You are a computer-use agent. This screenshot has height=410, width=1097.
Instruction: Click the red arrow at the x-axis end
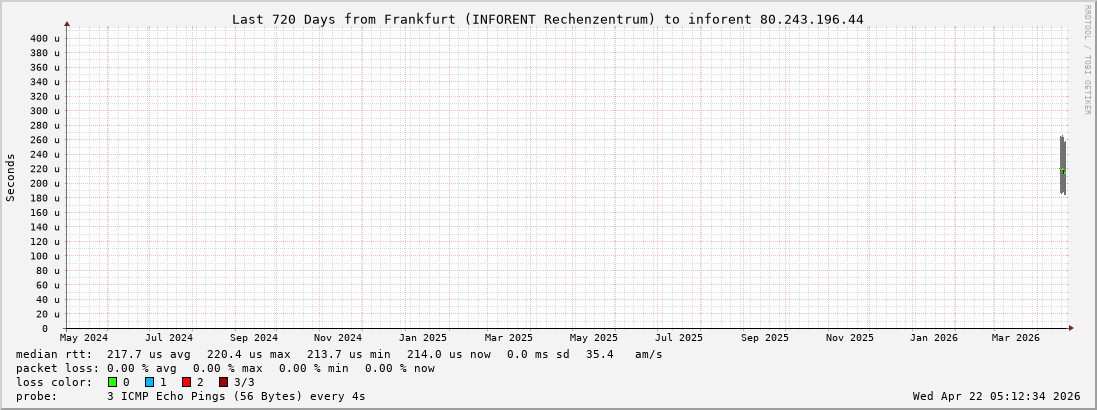point(1070,328)
